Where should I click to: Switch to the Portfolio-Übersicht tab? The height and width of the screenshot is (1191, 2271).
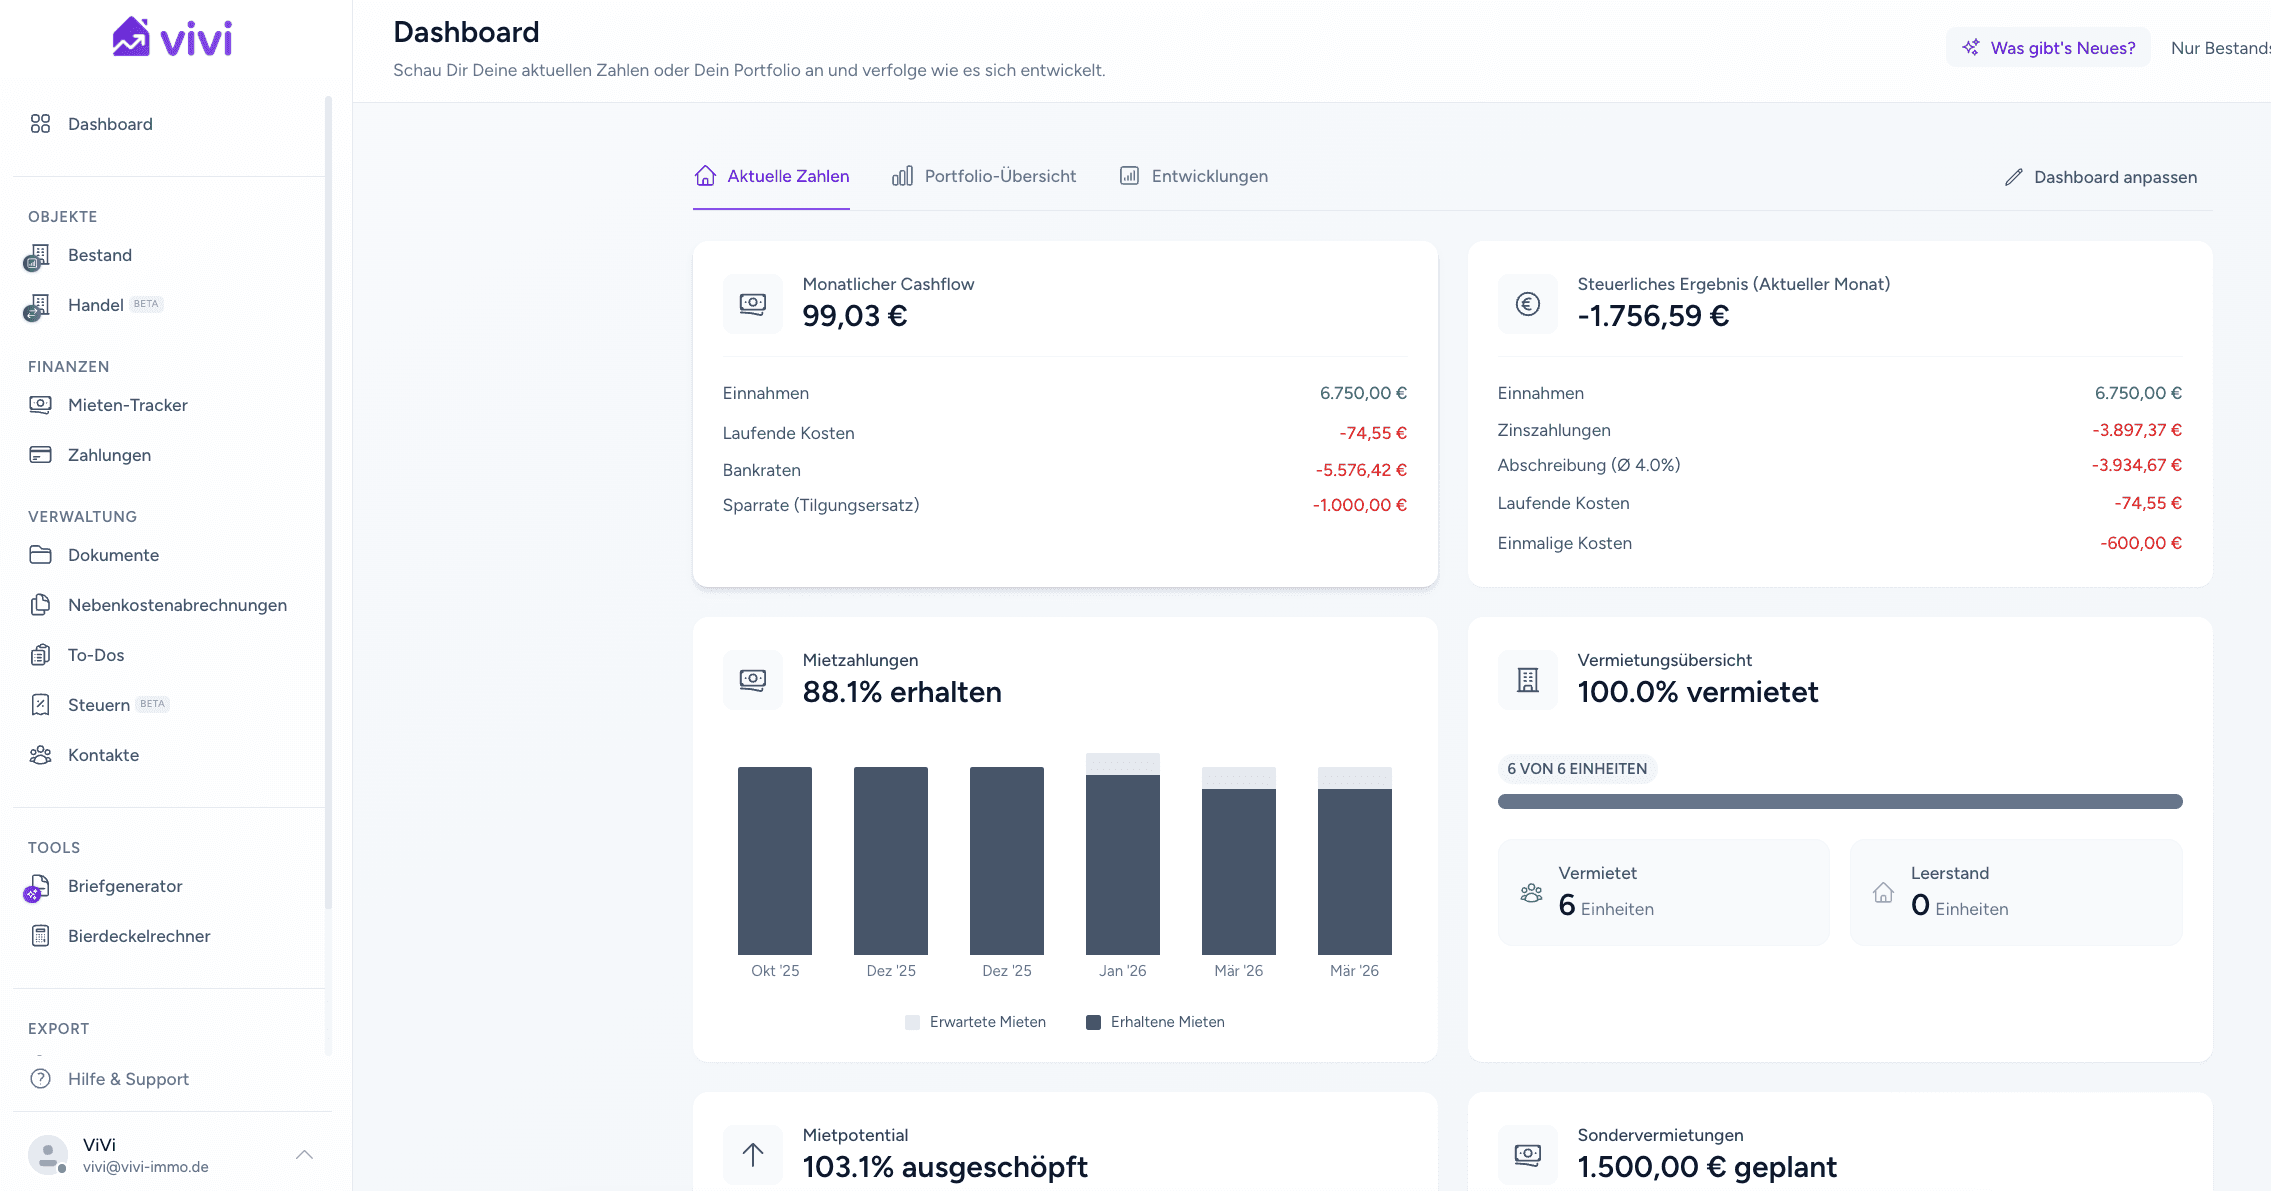coord(999,176)
